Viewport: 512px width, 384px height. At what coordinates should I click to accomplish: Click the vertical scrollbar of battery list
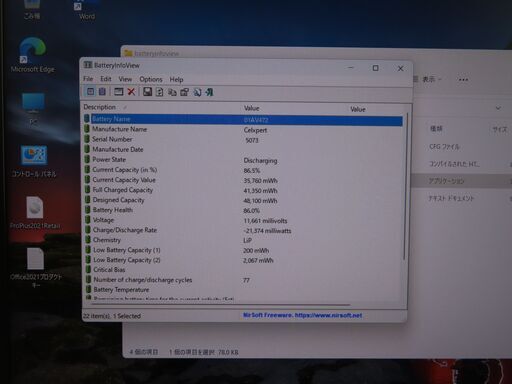[x=405, y=187]
